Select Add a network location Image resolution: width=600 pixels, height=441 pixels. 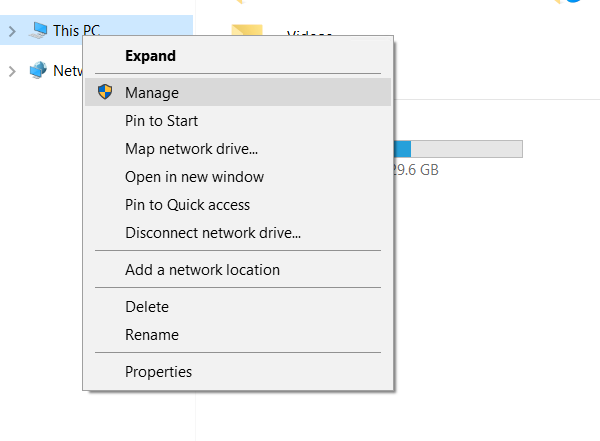coord(202,270)
